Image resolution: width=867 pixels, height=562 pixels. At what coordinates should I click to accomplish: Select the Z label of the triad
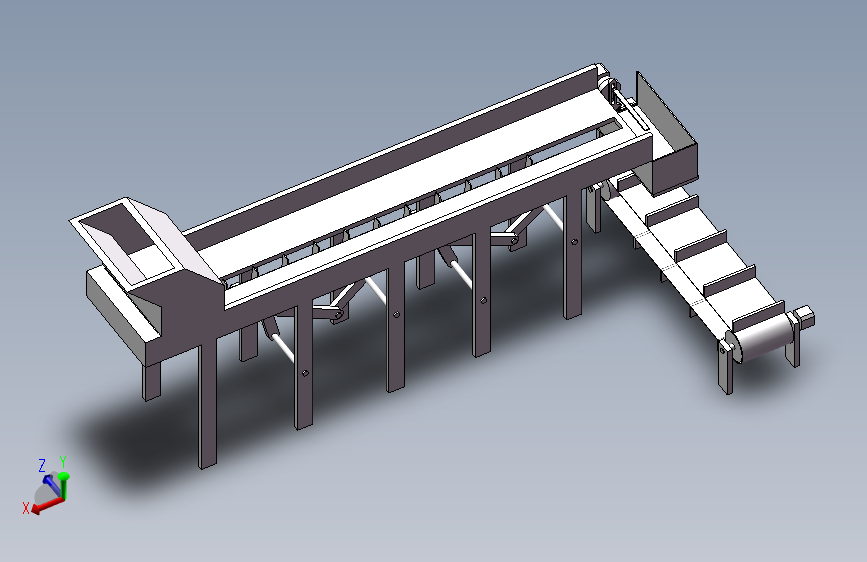point(42,466)
